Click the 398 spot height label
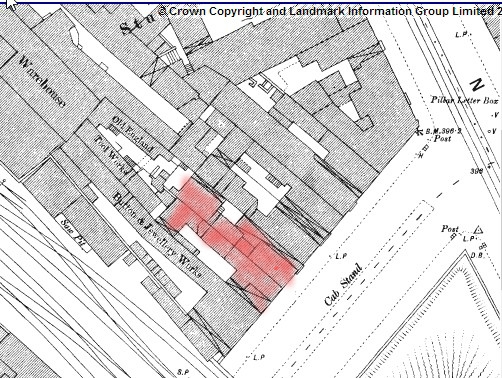Screen dimensions: 502x378 coord(477,171)
